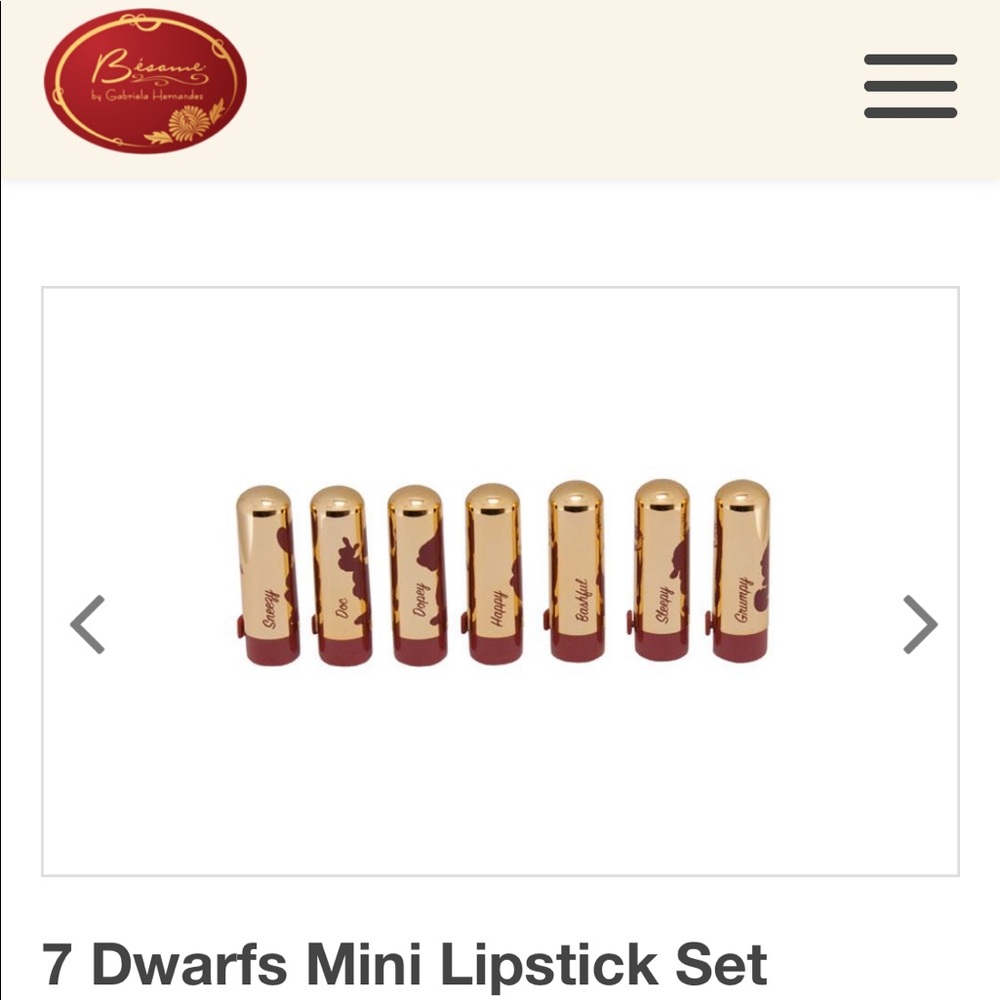Screen dimensions: 1000x1000
Task: Click the Grumpy lipstick tube
Action: click(x=740, y=571)
